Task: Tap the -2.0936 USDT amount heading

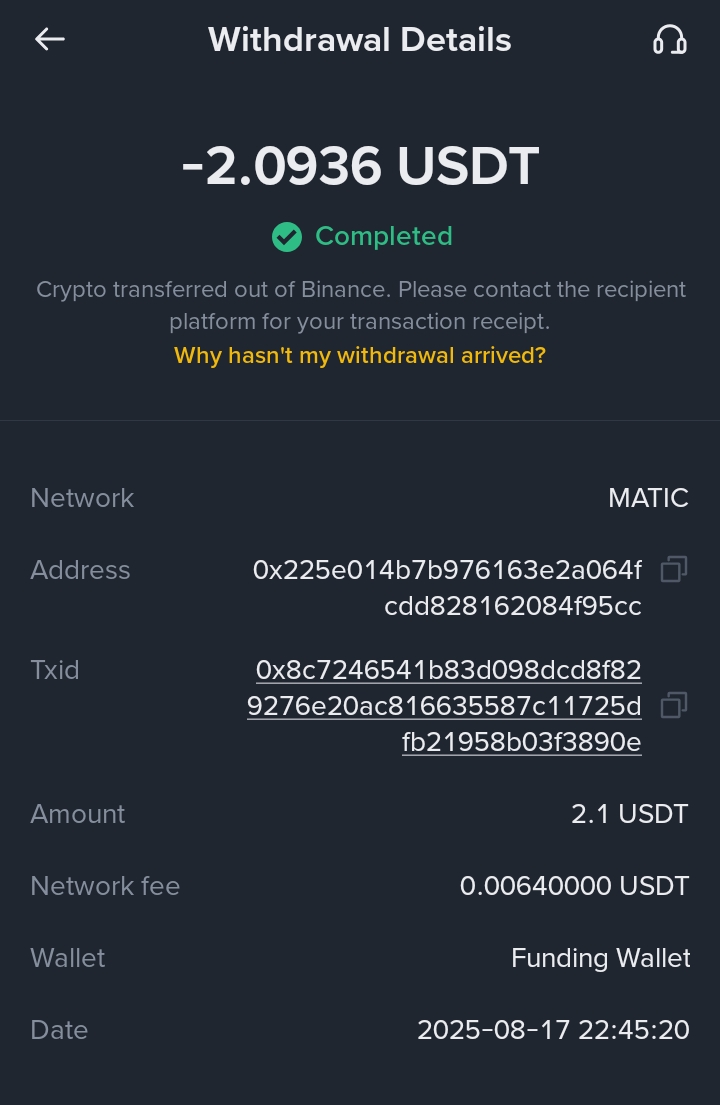Action: (x=360, y=166)
